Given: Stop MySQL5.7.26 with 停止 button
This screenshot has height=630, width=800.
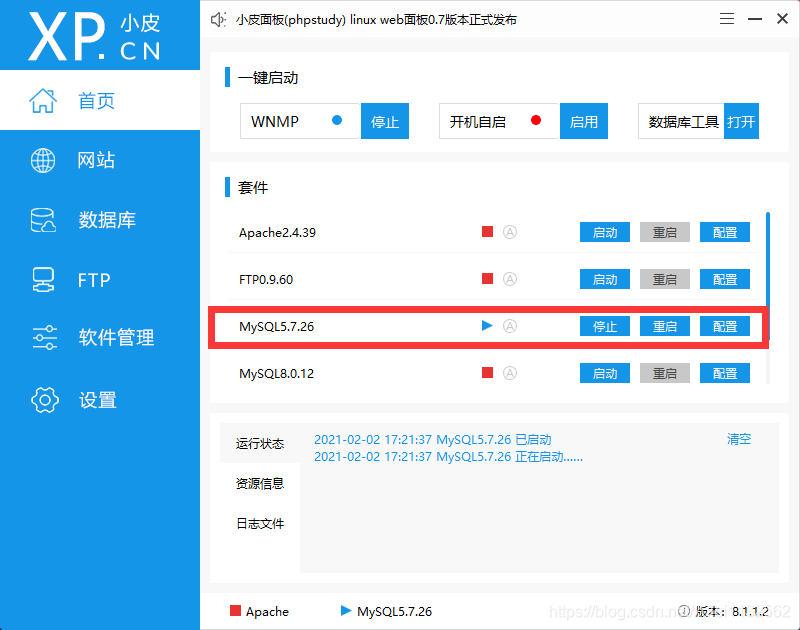Looking at the screenshot, I should click(605, 326).
